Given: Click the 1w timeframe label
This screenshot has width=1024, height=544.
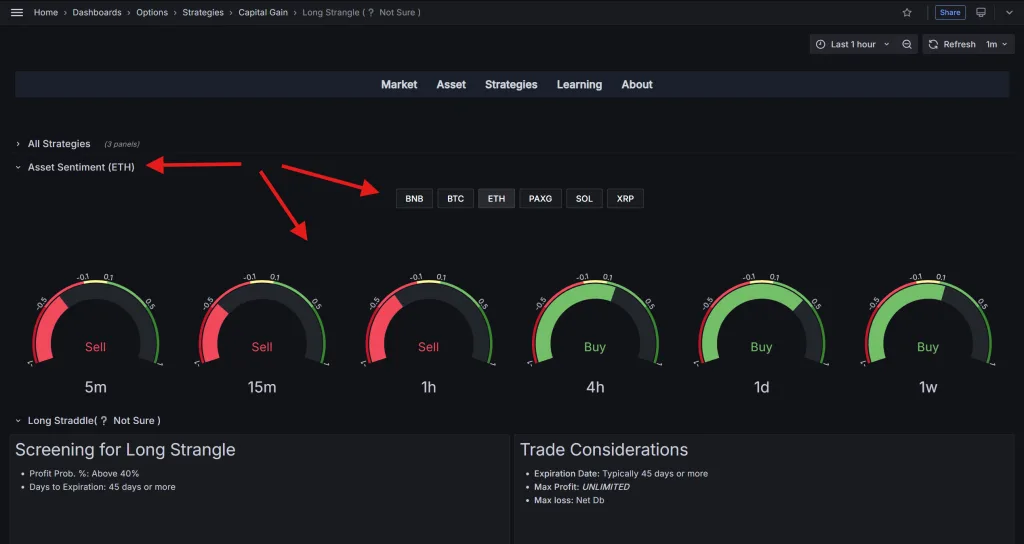Looking at the screenshot, I should pos(928,387).
